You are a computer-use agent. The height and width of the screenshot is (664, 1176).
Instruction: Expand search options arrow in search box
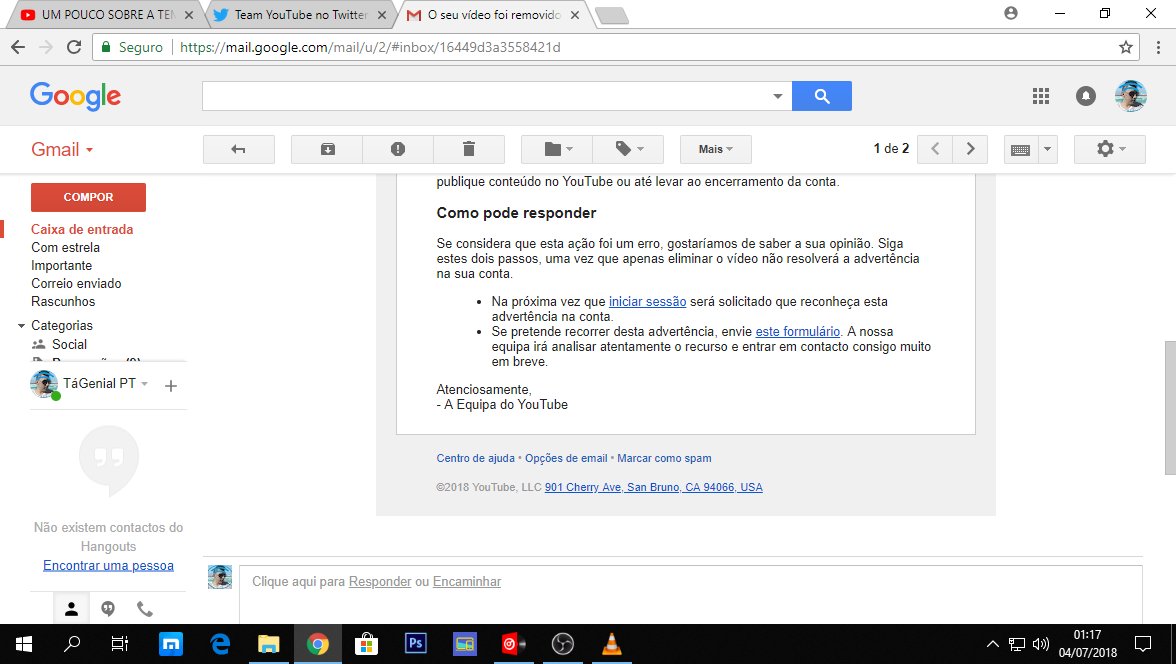778,96
